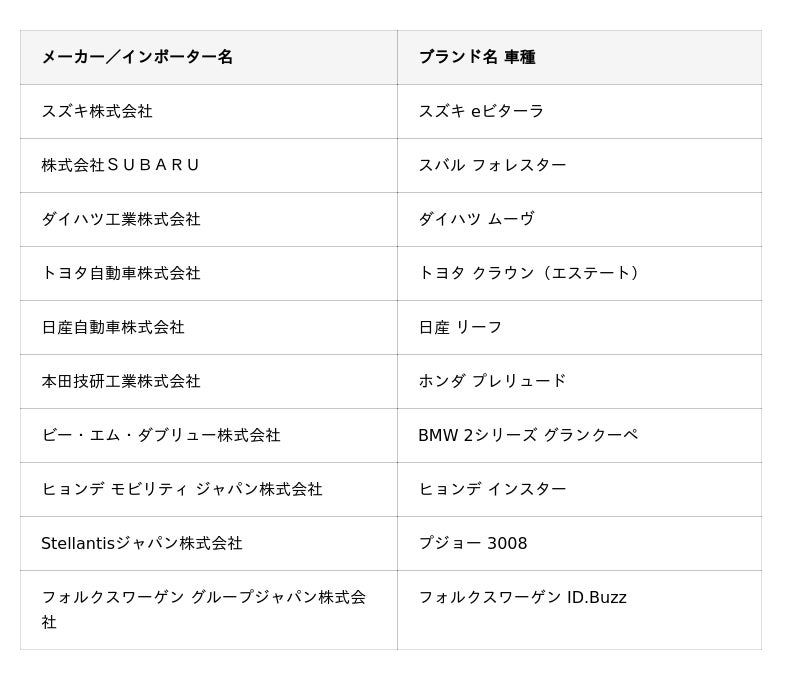Click the フォルクスワーゲン ID.Buzz cell

(x=522, y=597)
